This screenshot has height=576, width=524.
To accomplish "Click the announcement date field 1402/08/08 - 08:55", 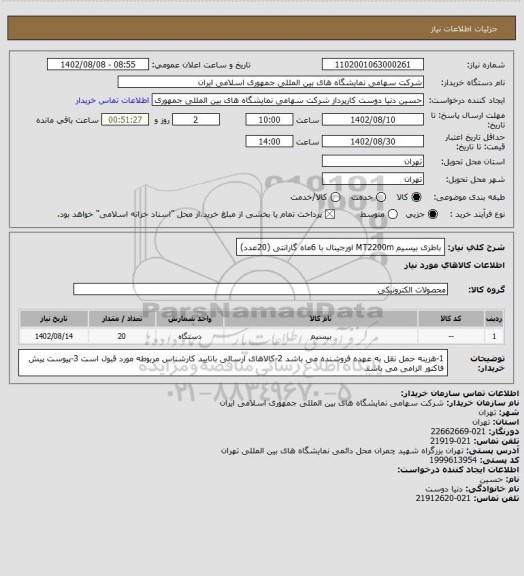I will pos(98,65).
